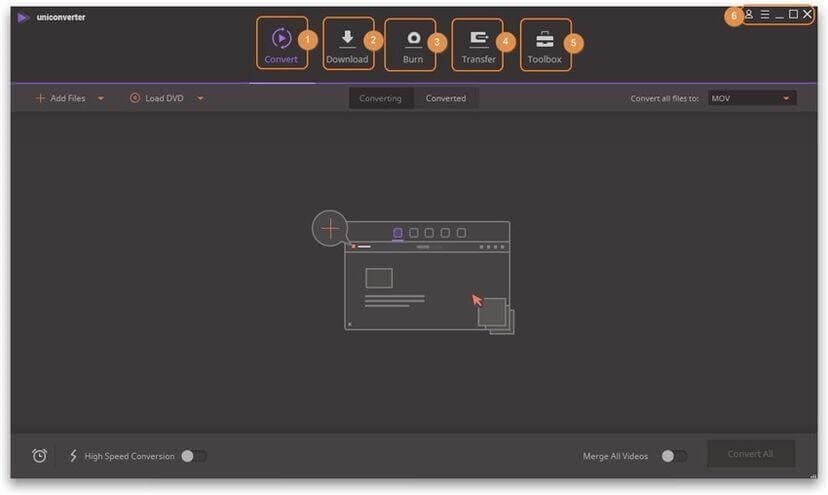Screen dimensions: 828x495
Task: Open the MOV output format dropdown
Action: (752, 99)
